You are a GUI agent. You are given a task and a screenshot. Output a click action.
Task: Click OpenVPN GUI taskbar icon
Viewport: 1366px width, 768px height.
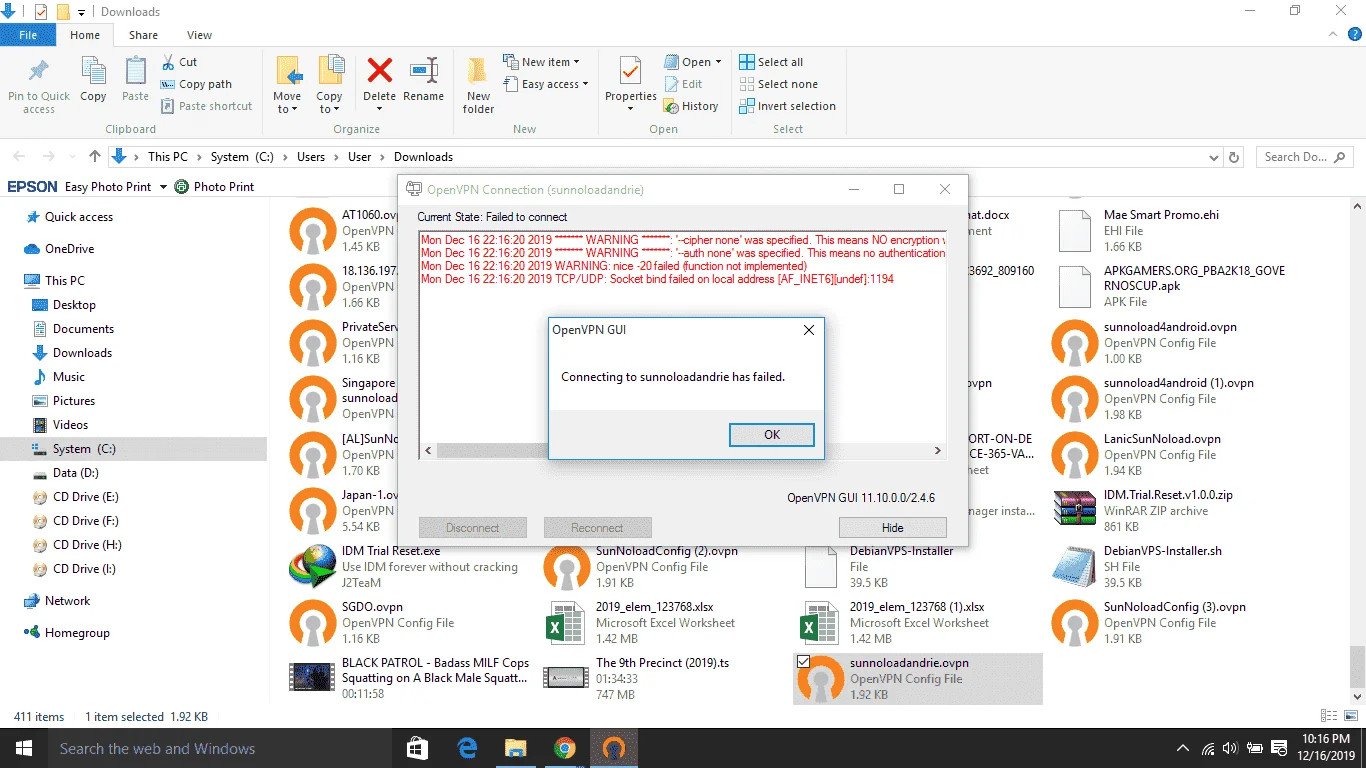tap(614, 748)
